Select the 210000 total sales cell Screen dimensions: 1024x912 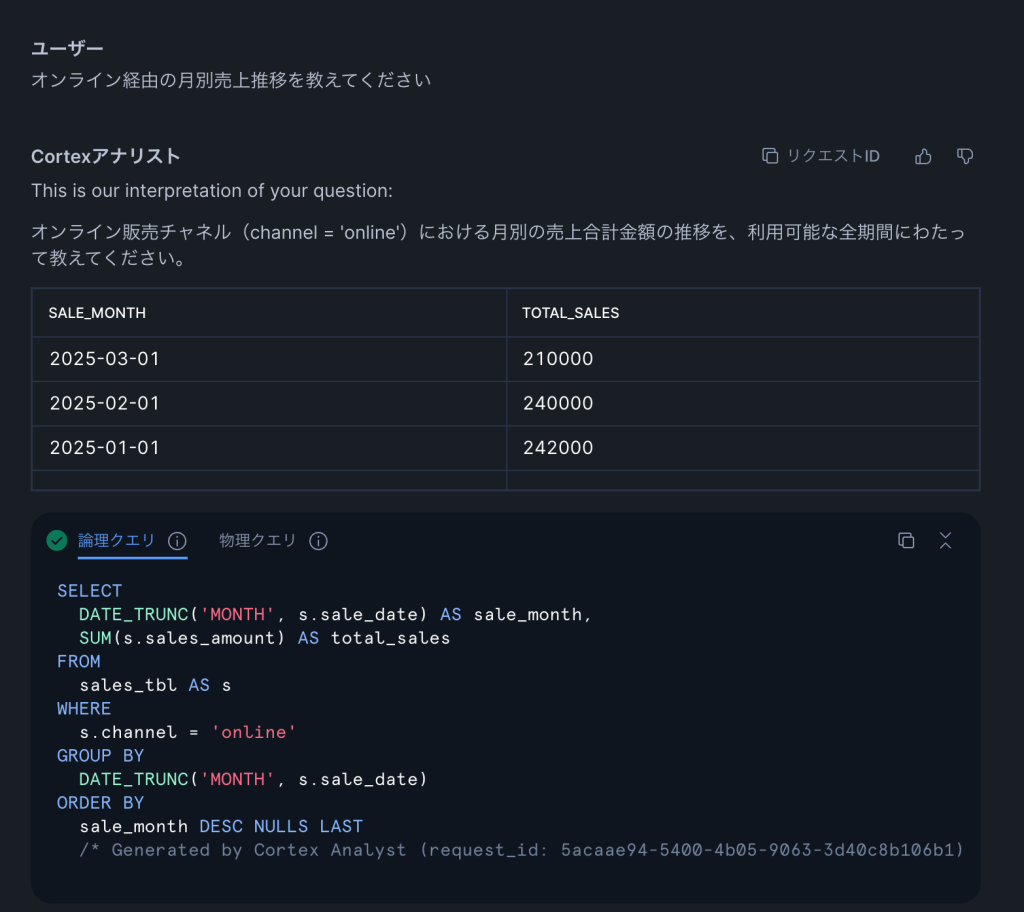coord(558,359)
